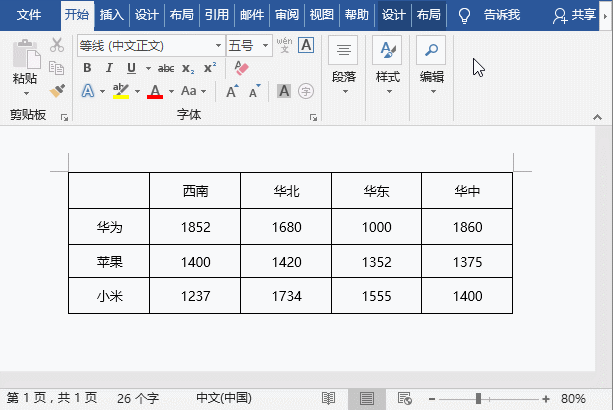Toggle Italic formatting
The image size is (613, 410).
click(106, 68)
